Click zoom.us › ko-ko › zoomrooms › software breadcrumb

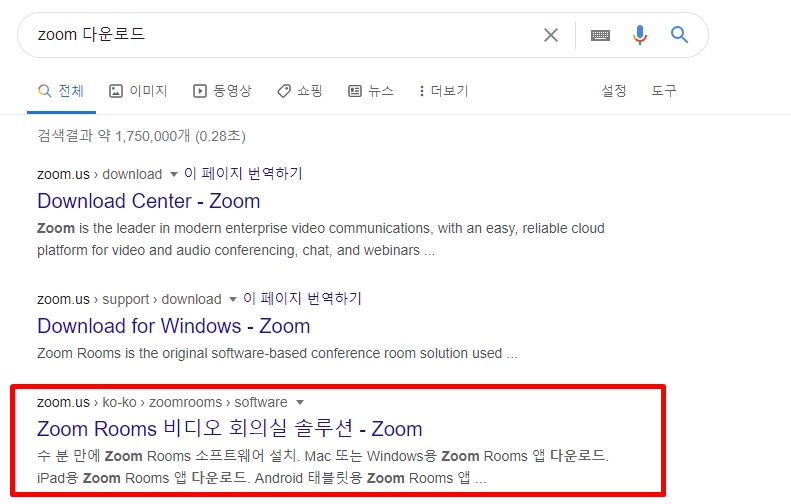point(162,402)
